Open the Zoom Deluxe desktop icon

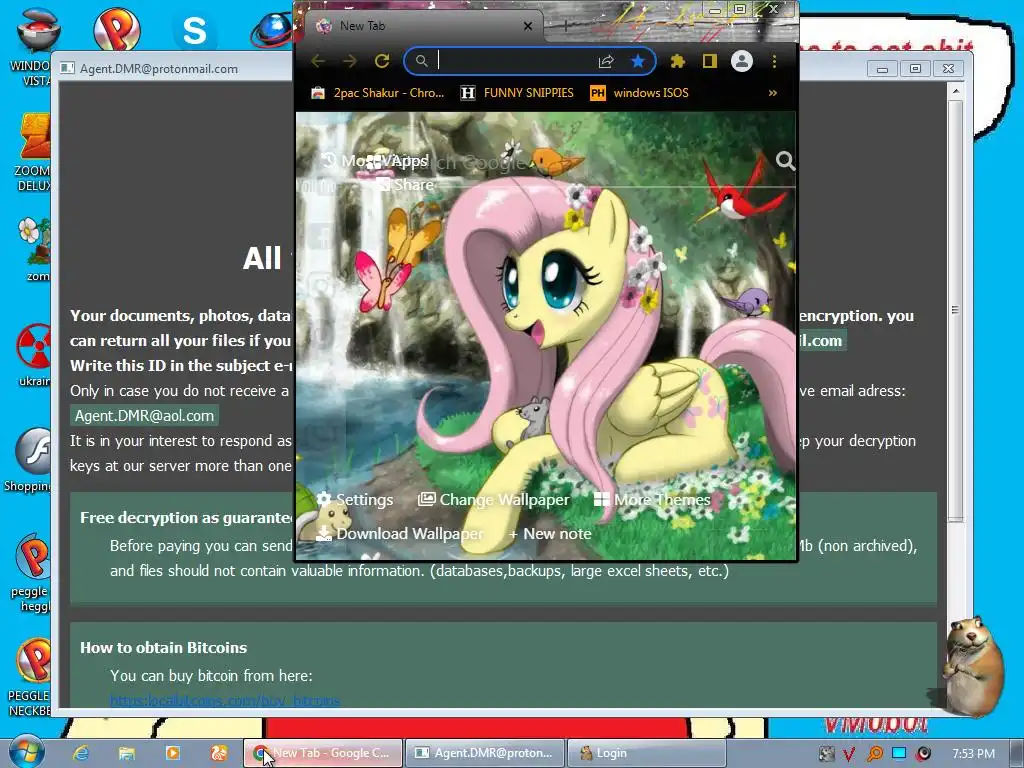(33, 152)
